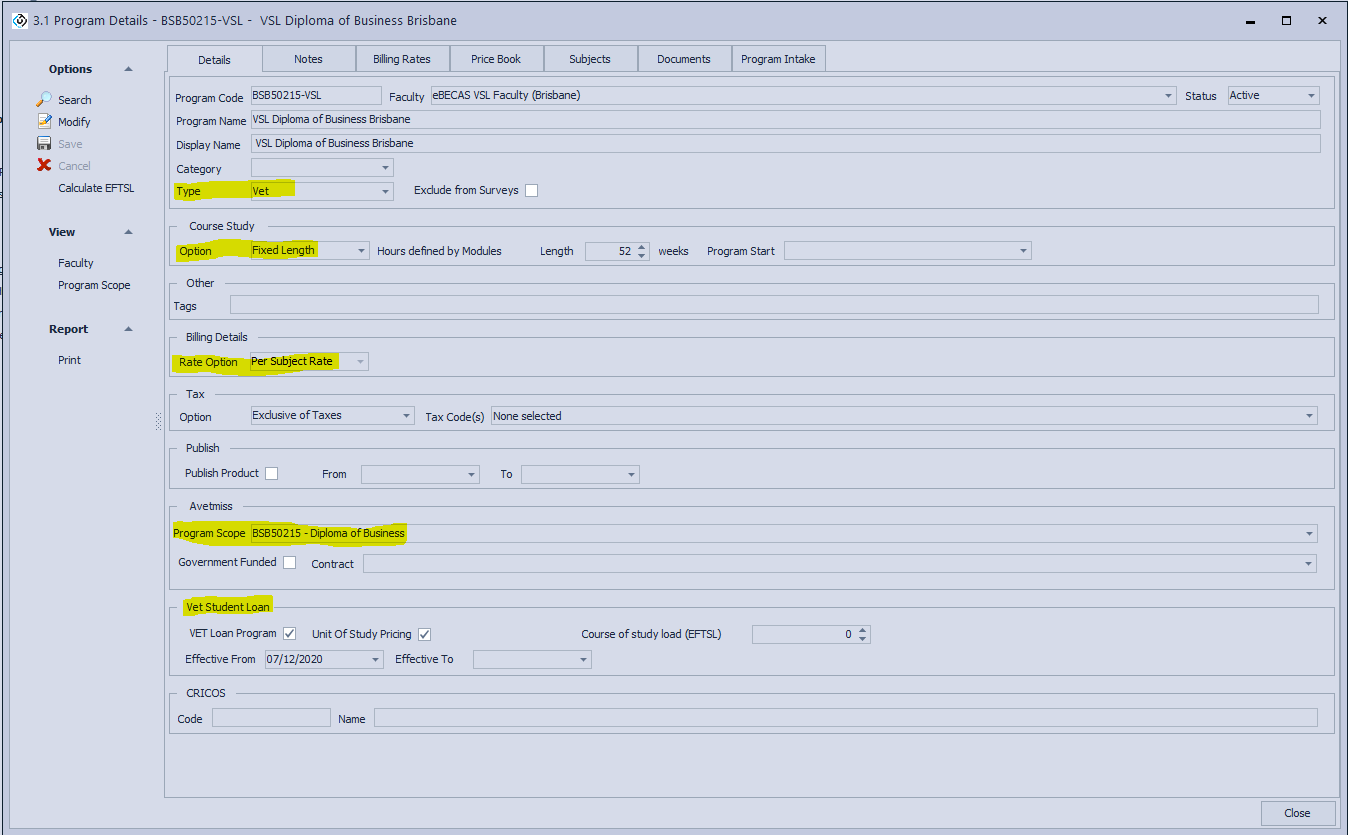Expand the Program Scope dropdown
1348x835 pixels.
(1309, 534)
